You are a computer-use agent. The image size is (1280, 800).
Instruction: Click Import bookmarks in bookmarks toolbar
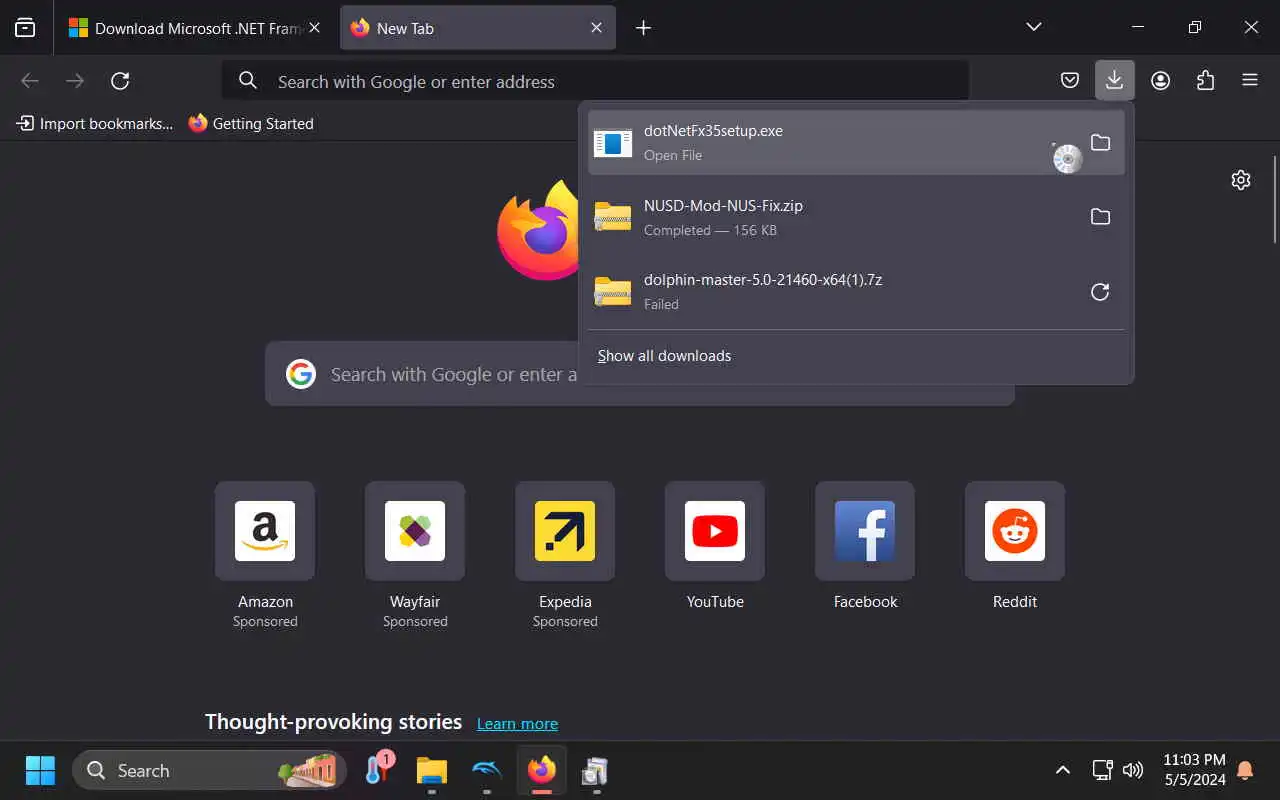(95, 123)
